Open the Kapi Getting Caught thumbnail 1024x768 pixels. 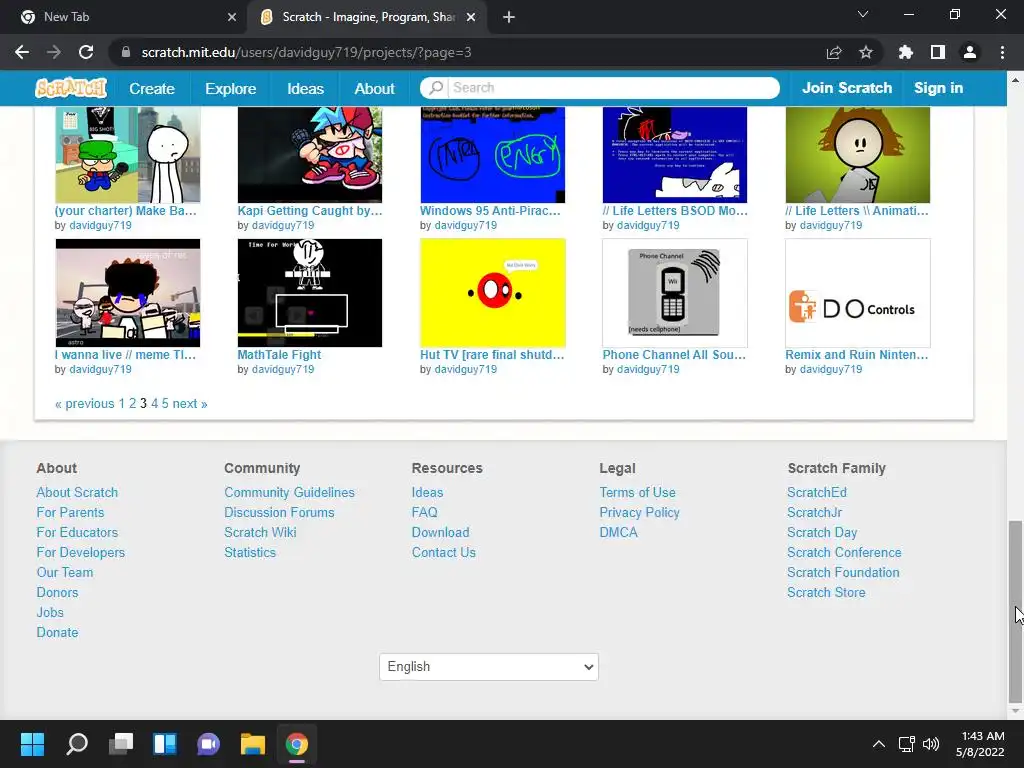tap(310, 155)
